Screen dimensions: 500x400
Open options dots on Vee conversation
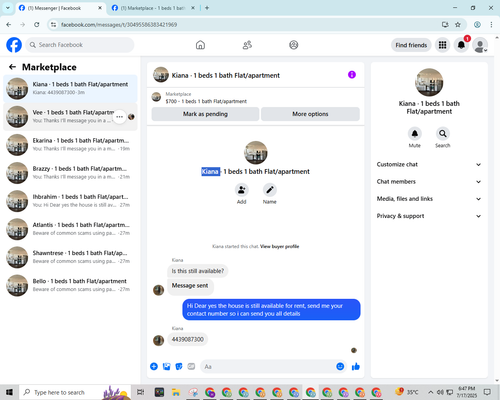(120, 117)
